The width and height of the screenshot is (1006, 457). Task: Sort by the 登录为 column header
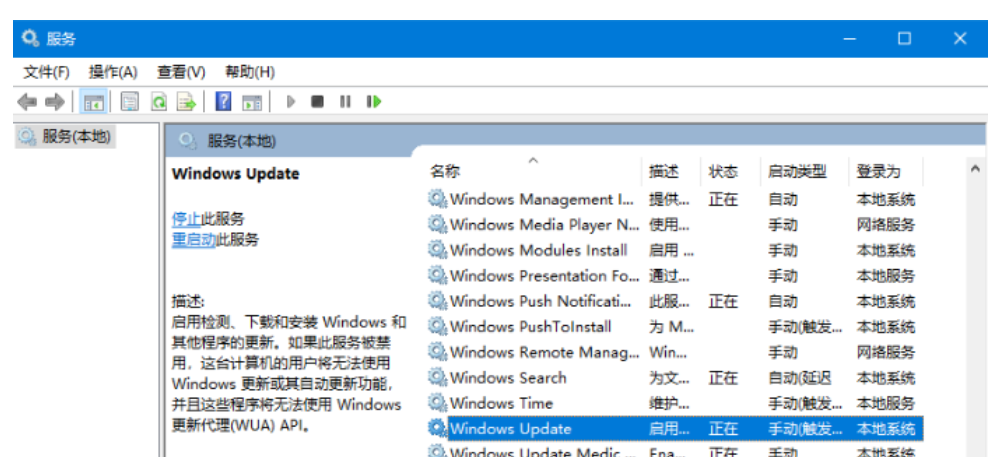pos(878,172)
